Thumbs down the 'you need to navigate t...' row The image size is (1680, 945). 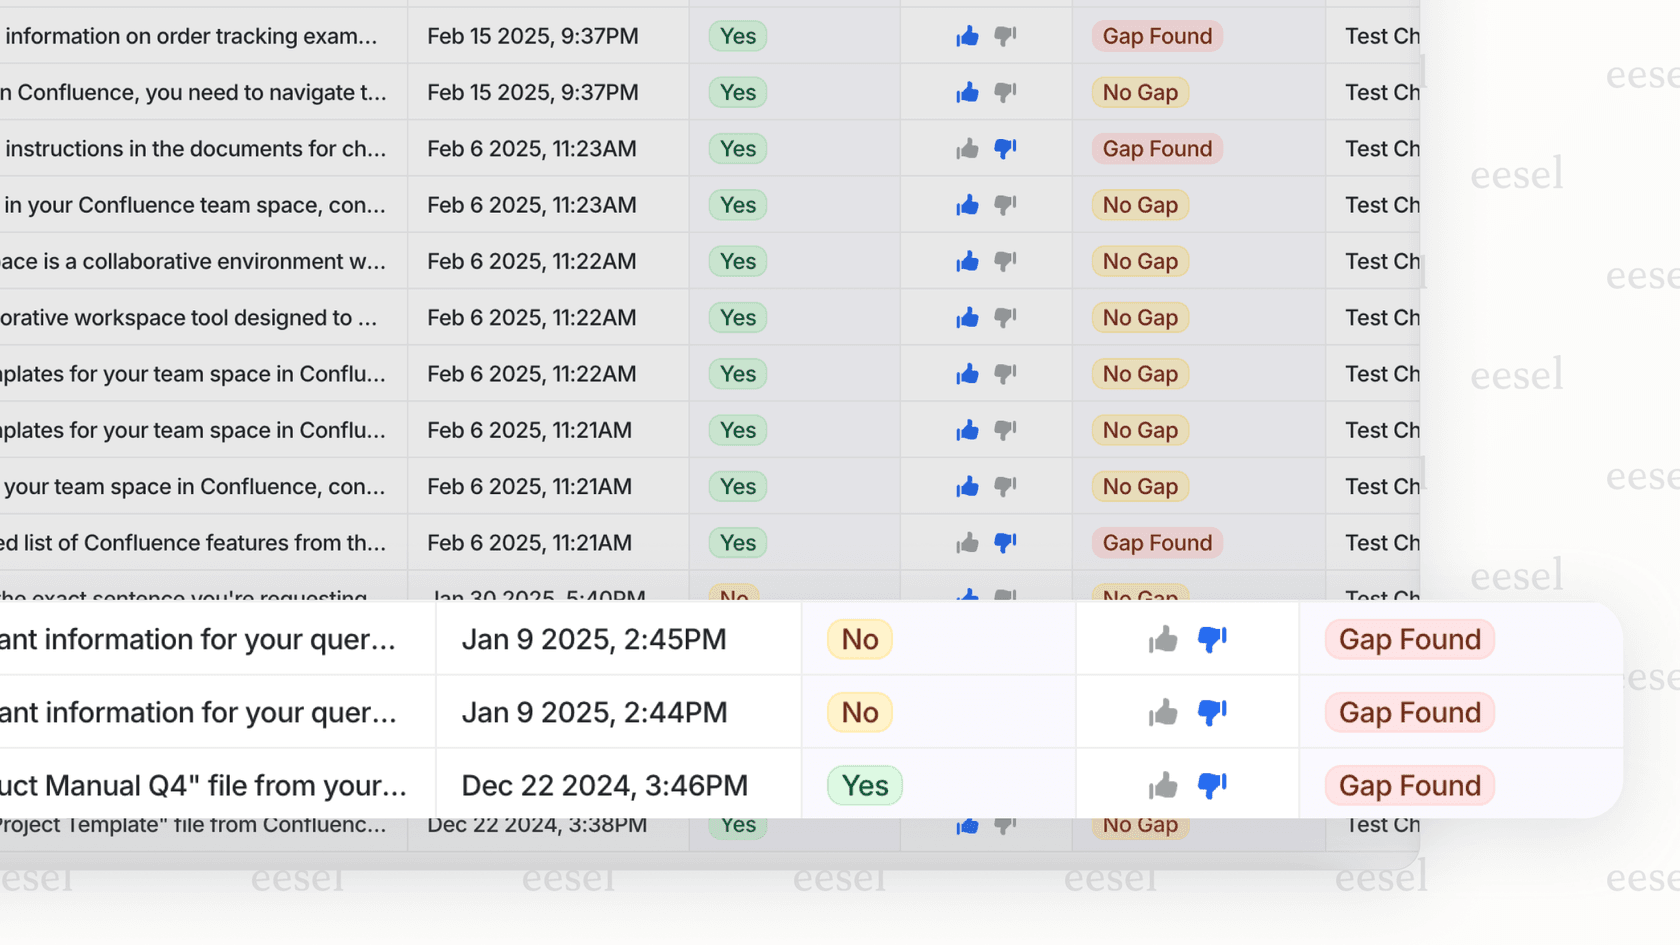coord(1005,92)
